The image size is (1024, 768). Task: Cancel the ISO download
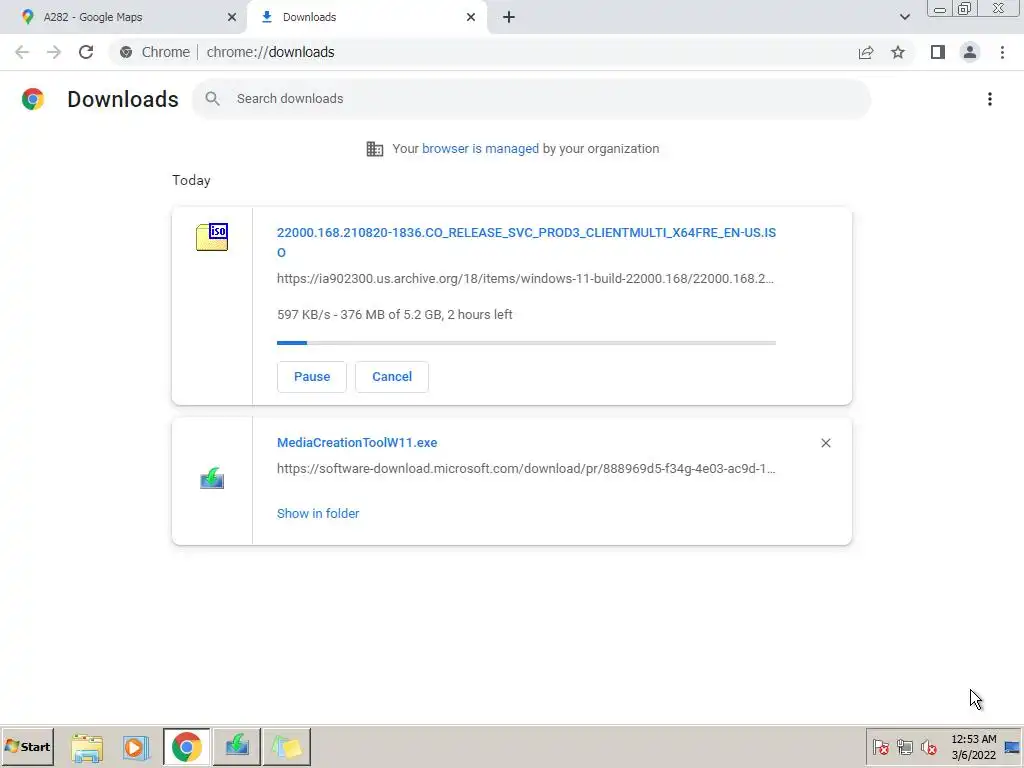392,377
